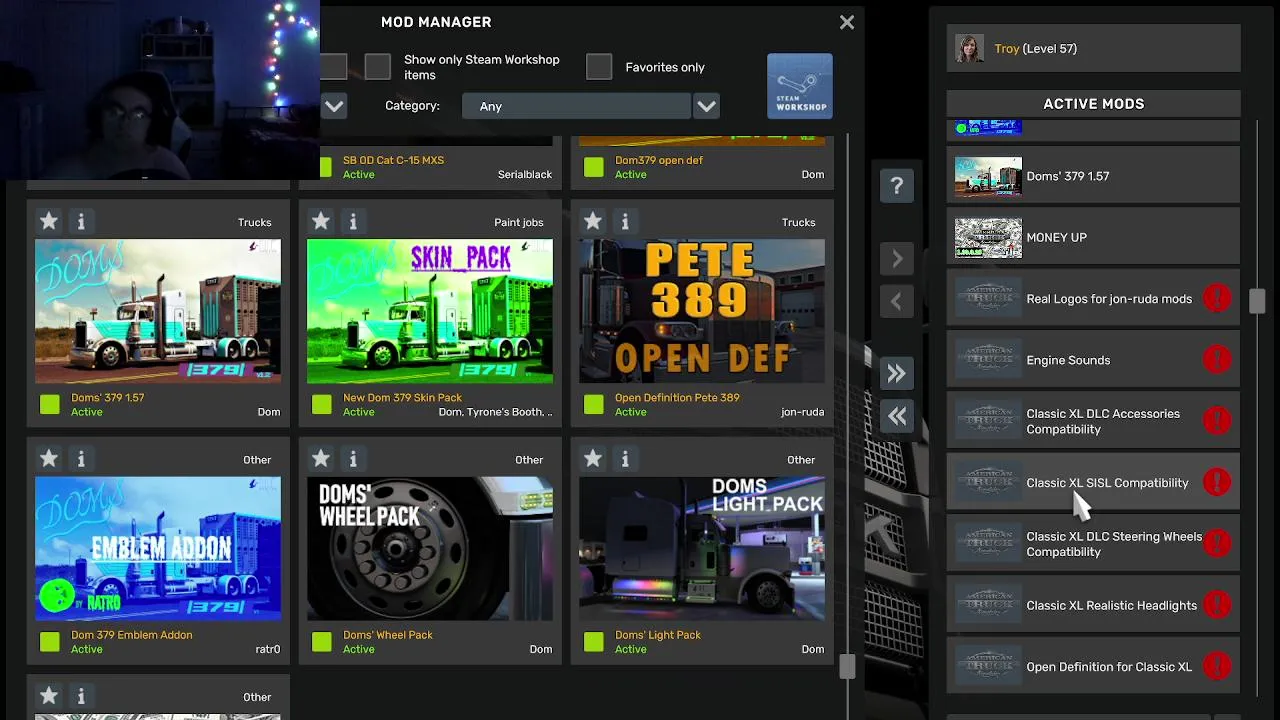Click Classic XL SISL Compatibility name
1280x720 pixels.
tap(1107, 483)
